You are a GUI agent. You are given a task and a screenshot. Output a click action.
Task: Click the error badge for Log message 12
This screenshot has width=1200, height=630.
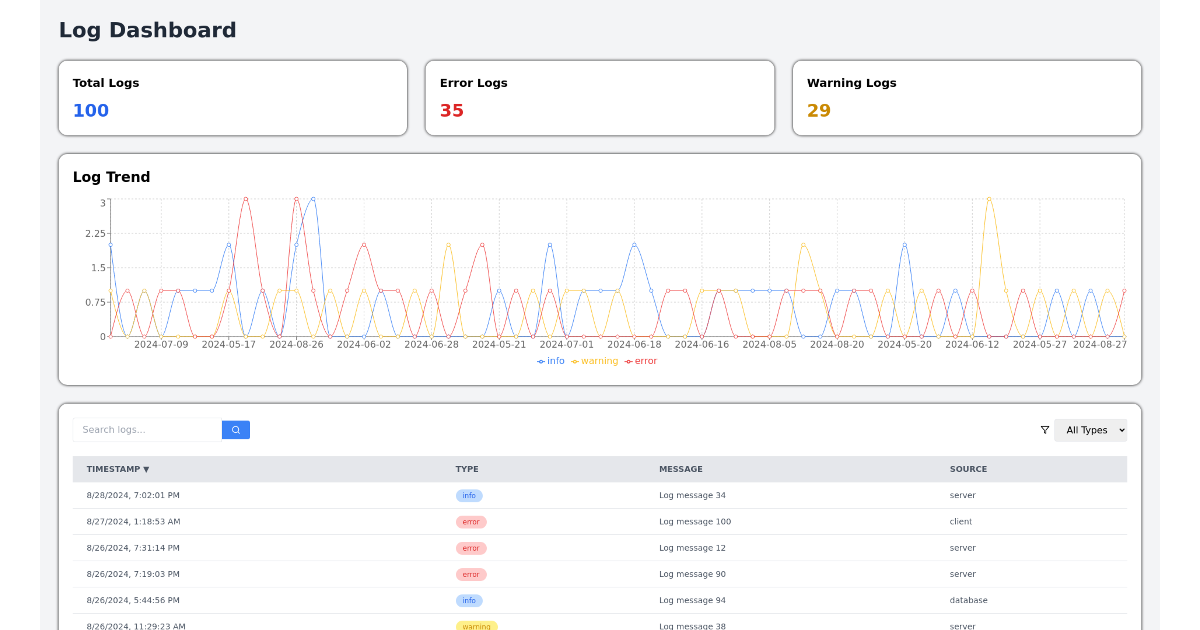coord(471,548)
